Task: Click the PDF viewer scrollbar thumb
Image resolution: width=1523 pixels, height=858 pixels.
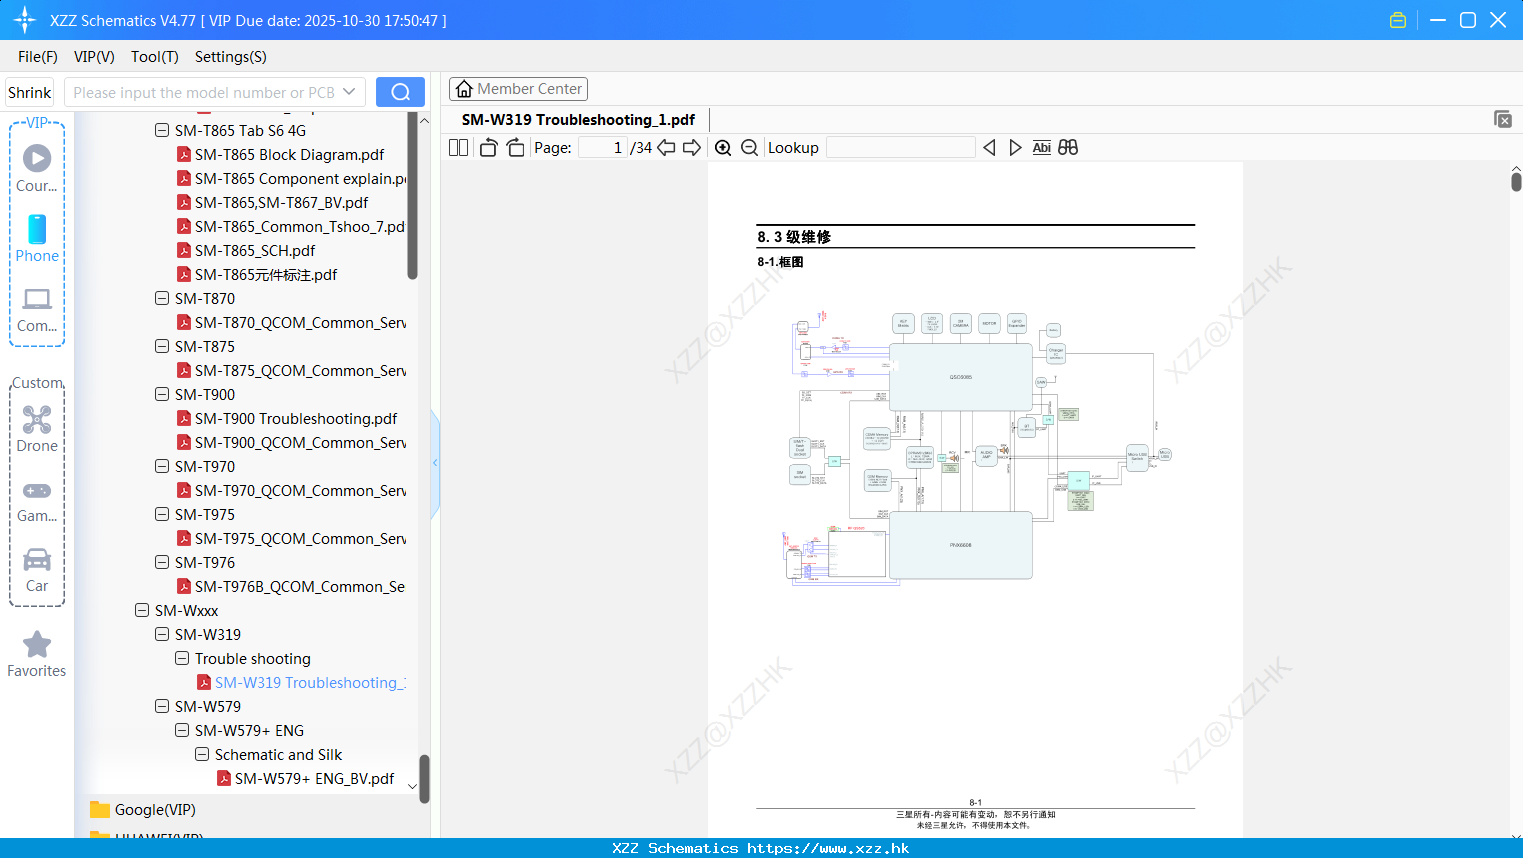Action: [1516, 181]
